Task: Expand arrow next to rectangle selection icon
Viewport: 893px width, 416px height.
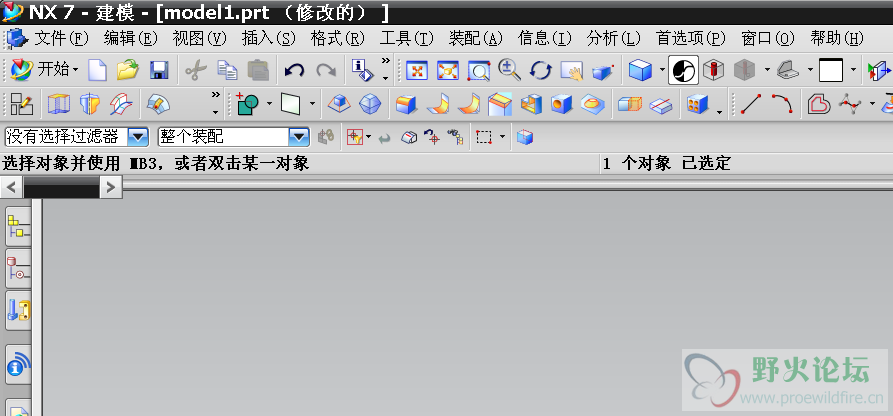Action: 502,137
